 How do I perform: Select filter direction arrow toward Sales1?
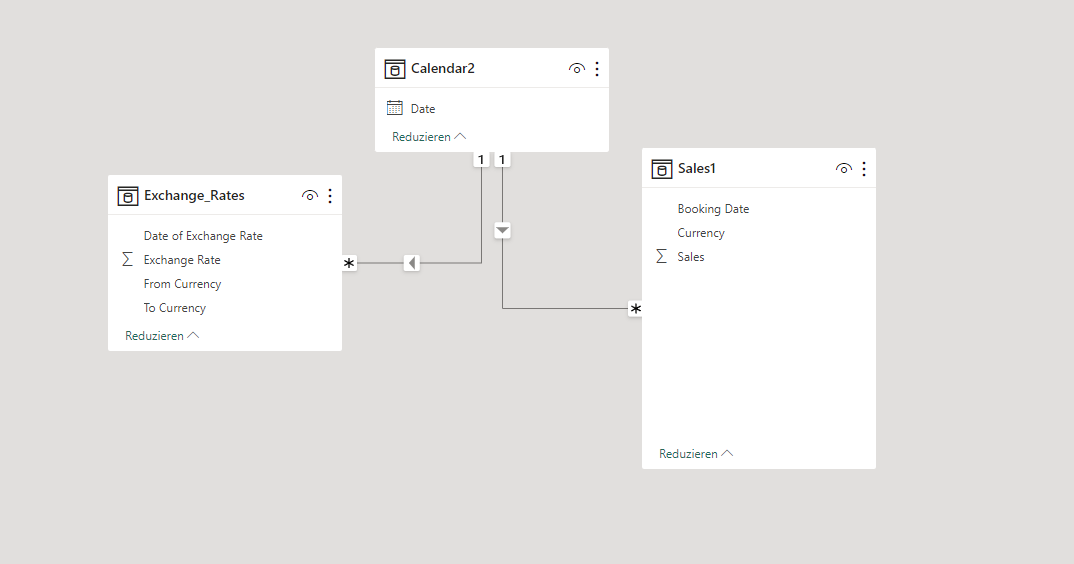coord(503,230)
